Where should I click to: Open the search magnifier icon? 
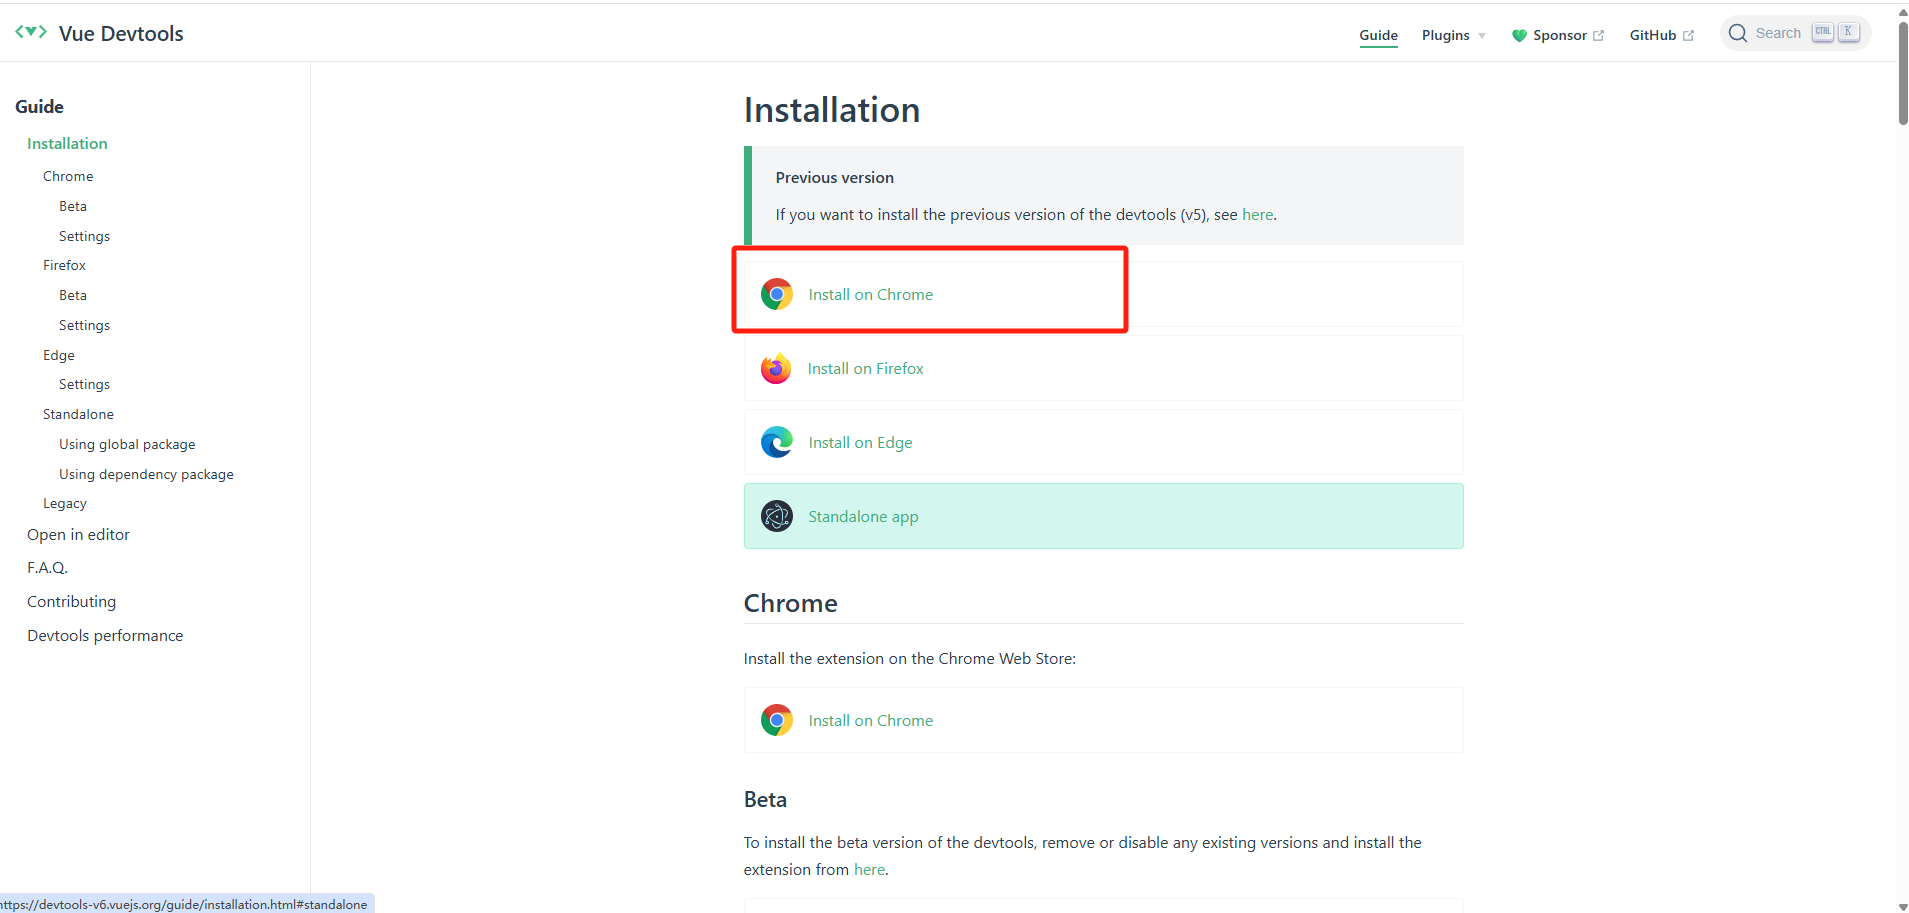[x=1737, y=32]
